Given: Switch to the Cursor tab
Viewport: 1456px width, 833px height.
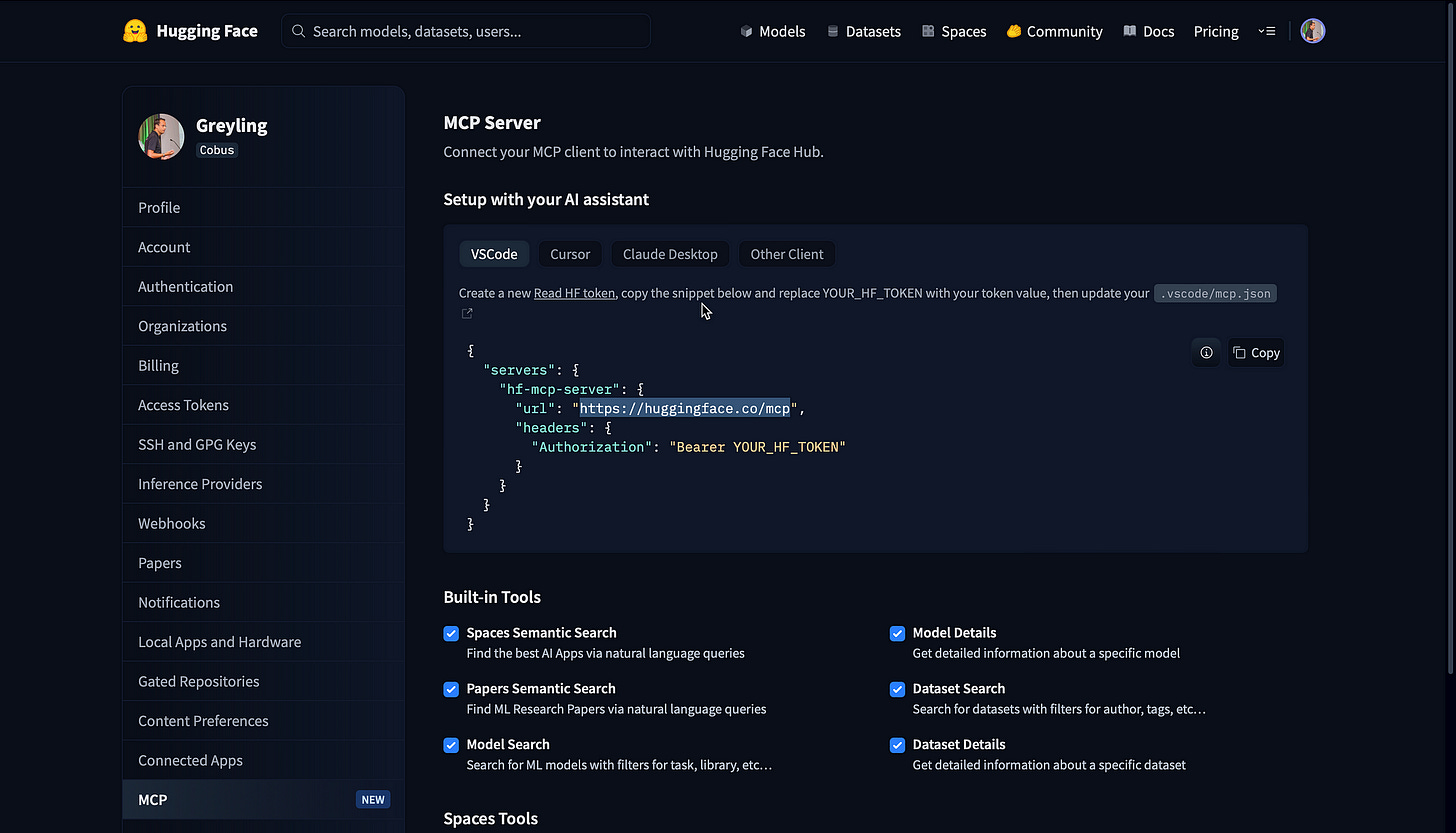Looking at the screenshot, I should (x=570, y=254).
